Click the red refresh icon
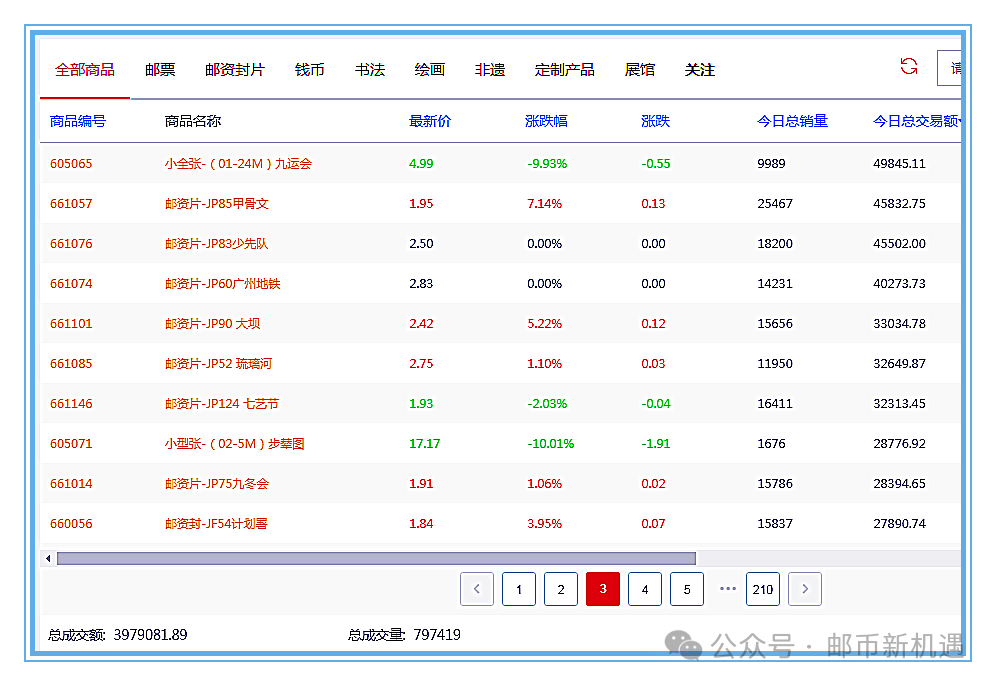This screenshot has width=996, height=686. (908, 67)
